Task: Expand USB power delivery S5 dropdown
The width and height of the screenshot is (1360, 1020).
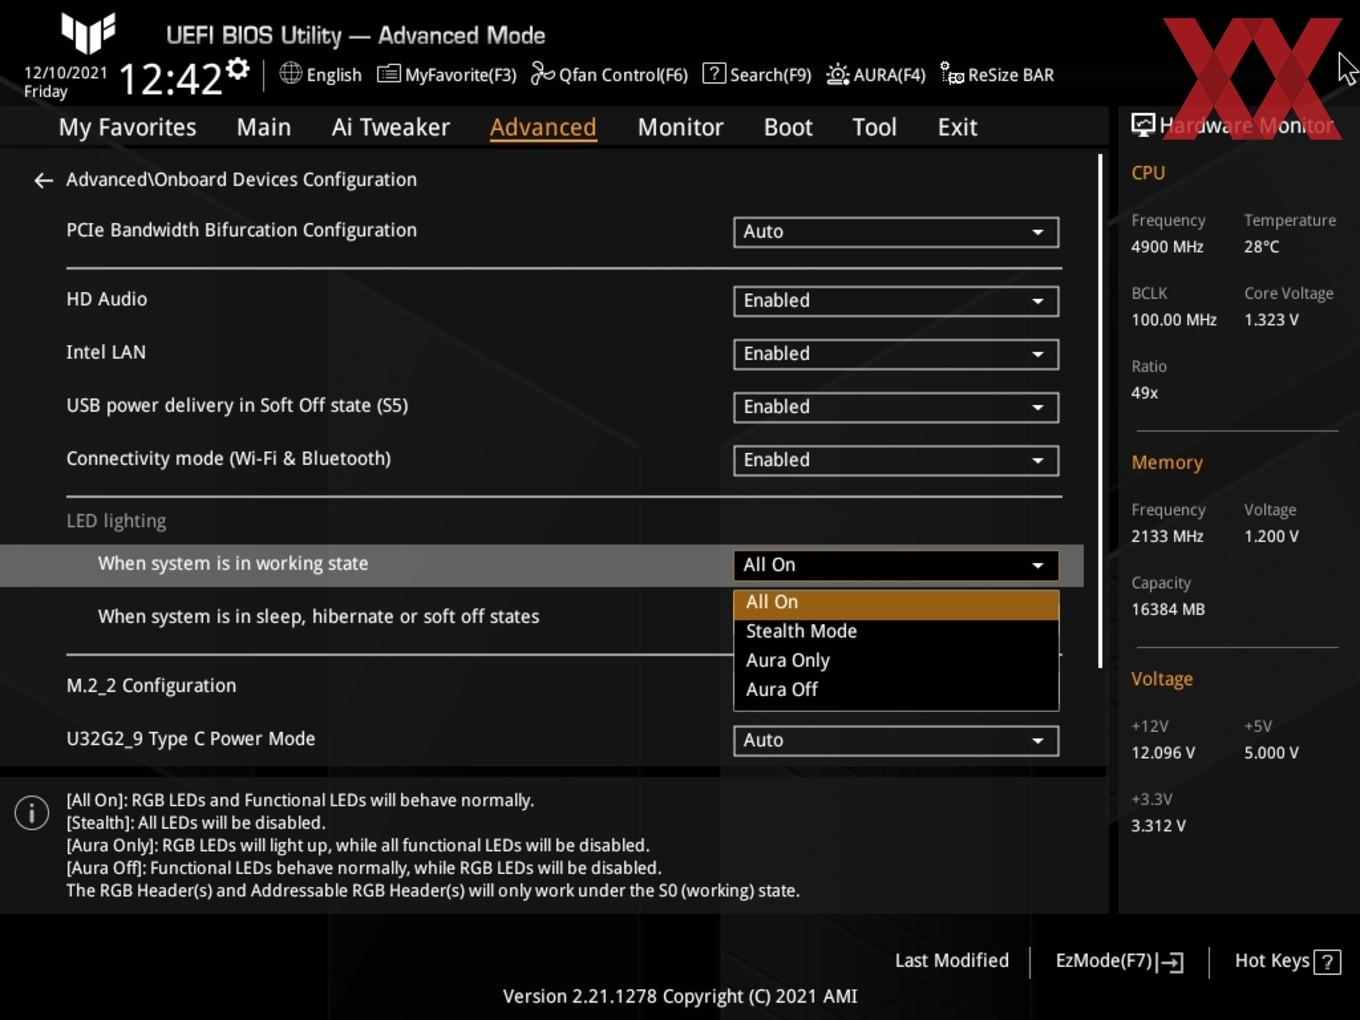Action: (x=896, y=407)
